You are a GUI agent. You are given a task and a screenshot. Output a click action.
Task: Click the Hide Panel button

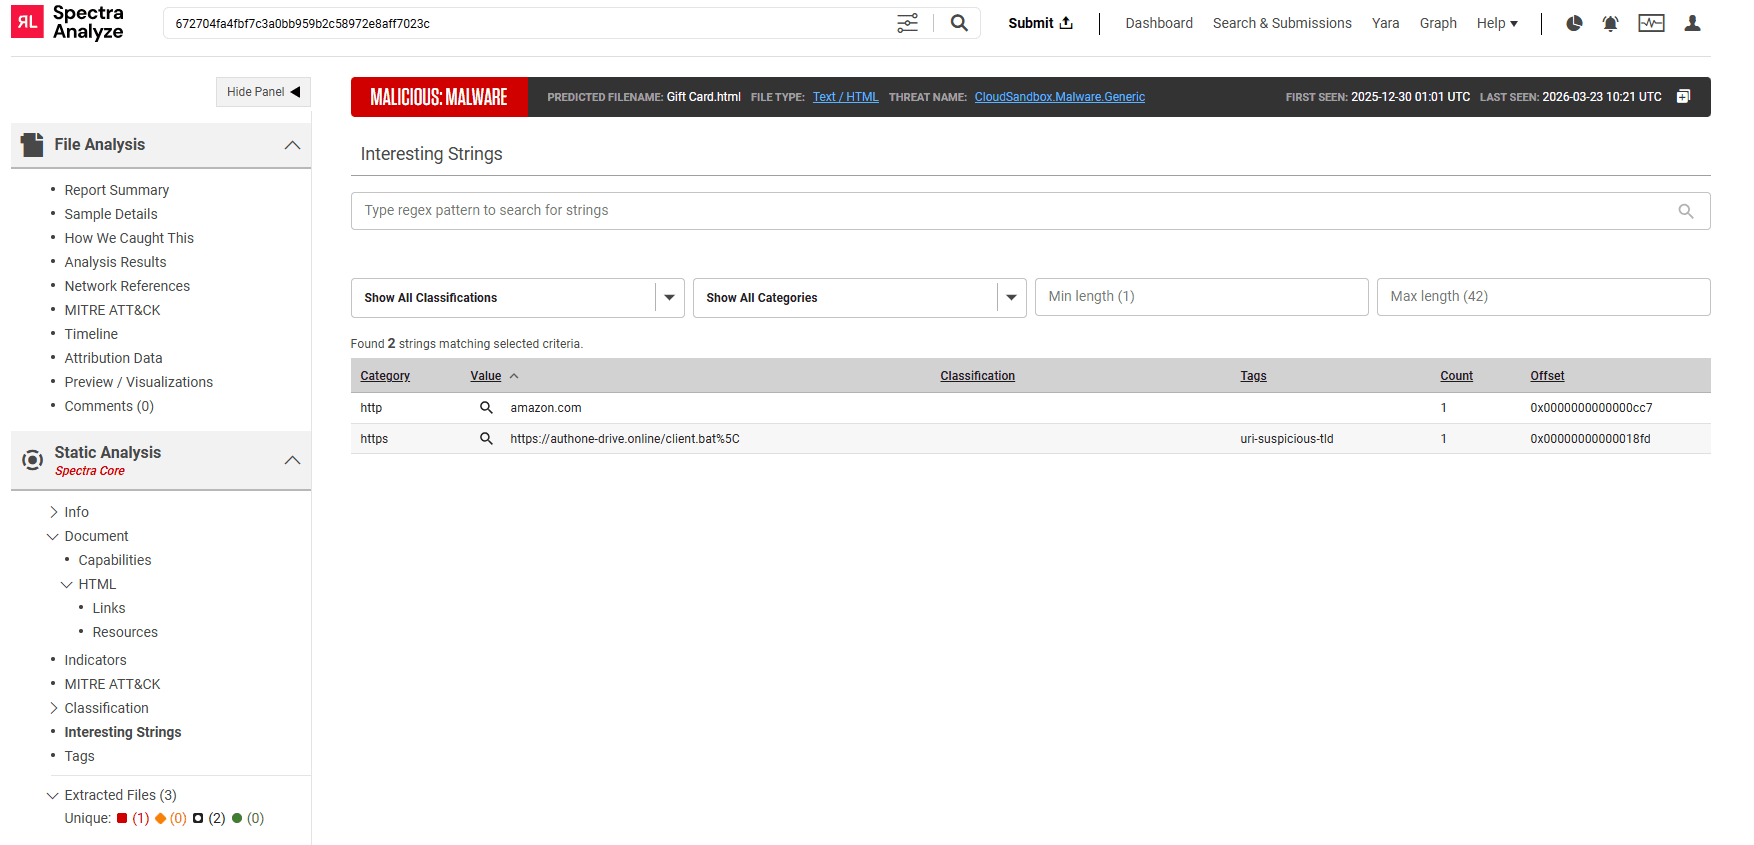point(263,92)
